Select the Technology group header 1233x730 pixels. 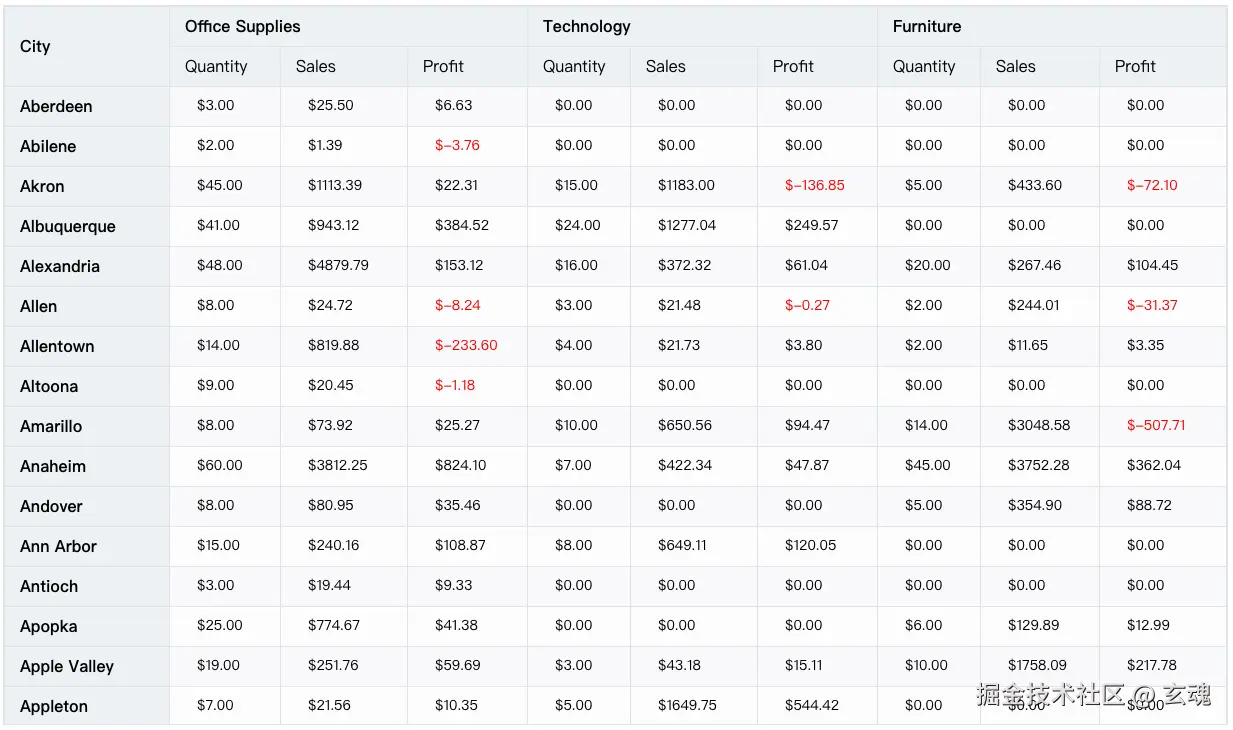(587, 27)
